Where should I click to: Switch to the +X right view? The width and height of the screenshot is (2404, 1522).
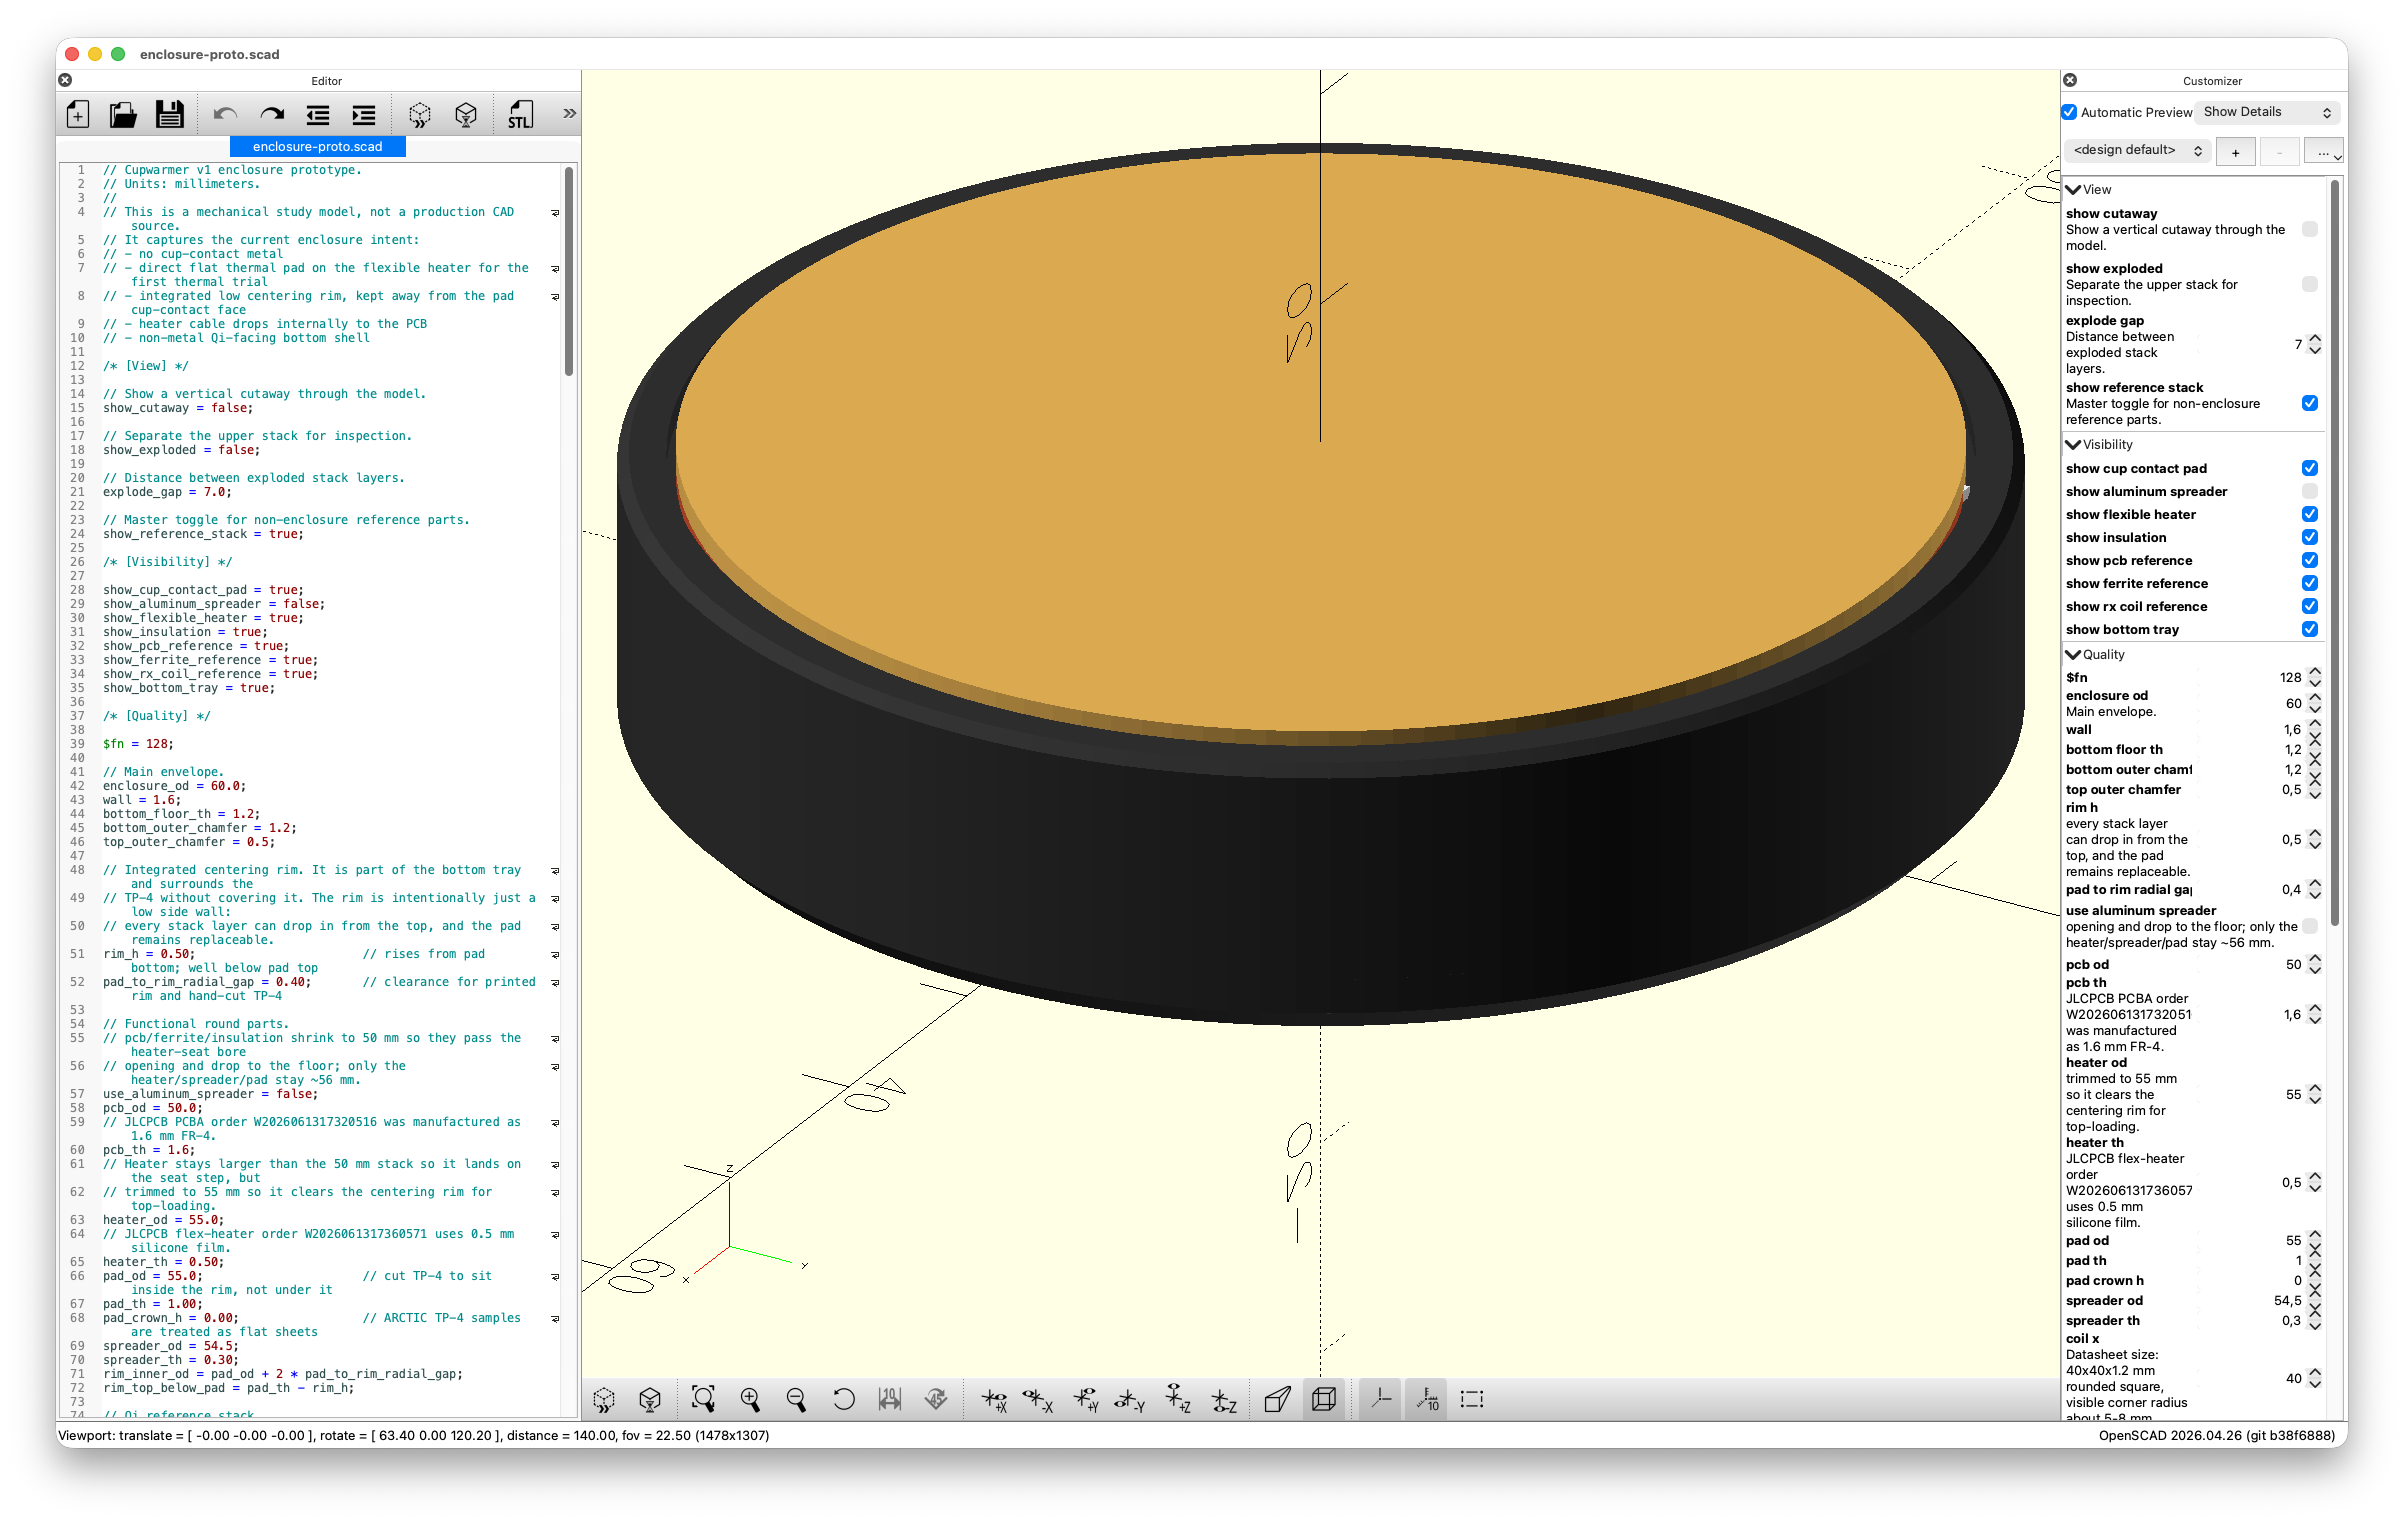(x=994, y=1399)
